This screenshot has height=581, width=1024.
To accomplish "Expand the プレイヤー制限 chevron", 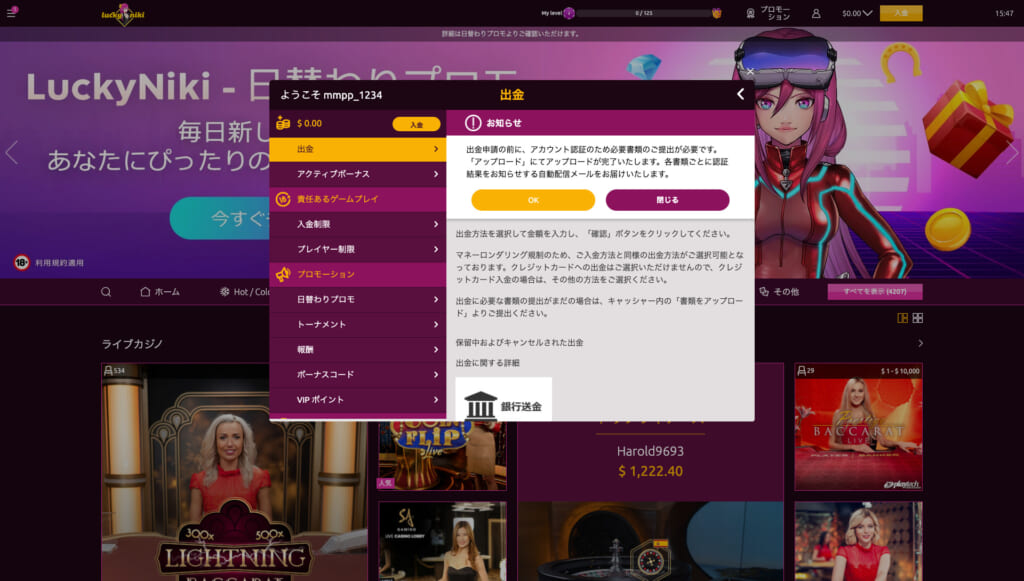I will pyautogui.click(x=436, y=249).
